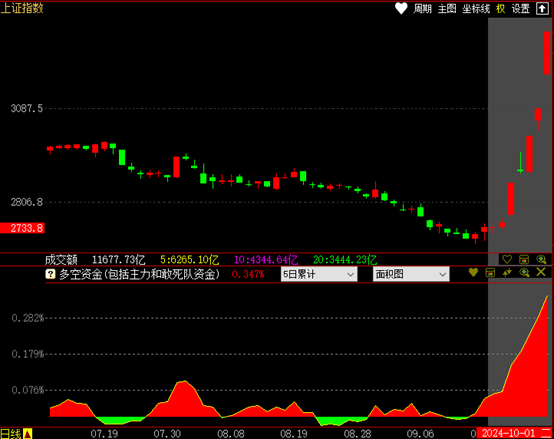Screen dimensions: 554x439
Task: Open the 主图 main chart menu
Action: pyautogui.click(x=447, y=9)
